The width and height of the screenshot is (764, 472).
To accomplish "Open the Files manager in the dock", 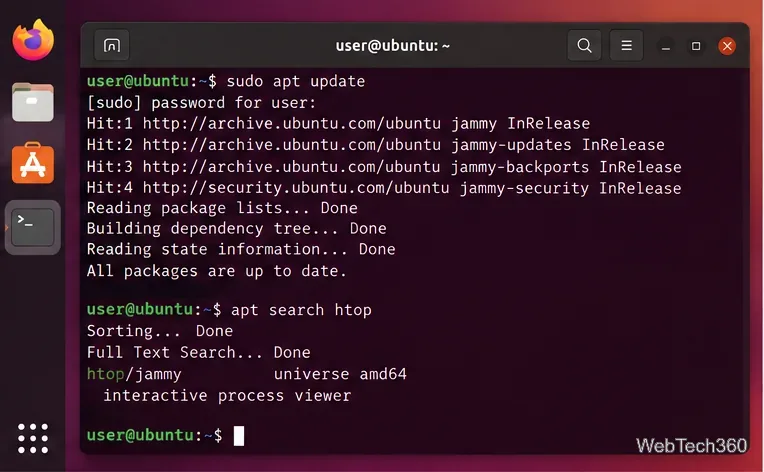I will pos(33,102).
